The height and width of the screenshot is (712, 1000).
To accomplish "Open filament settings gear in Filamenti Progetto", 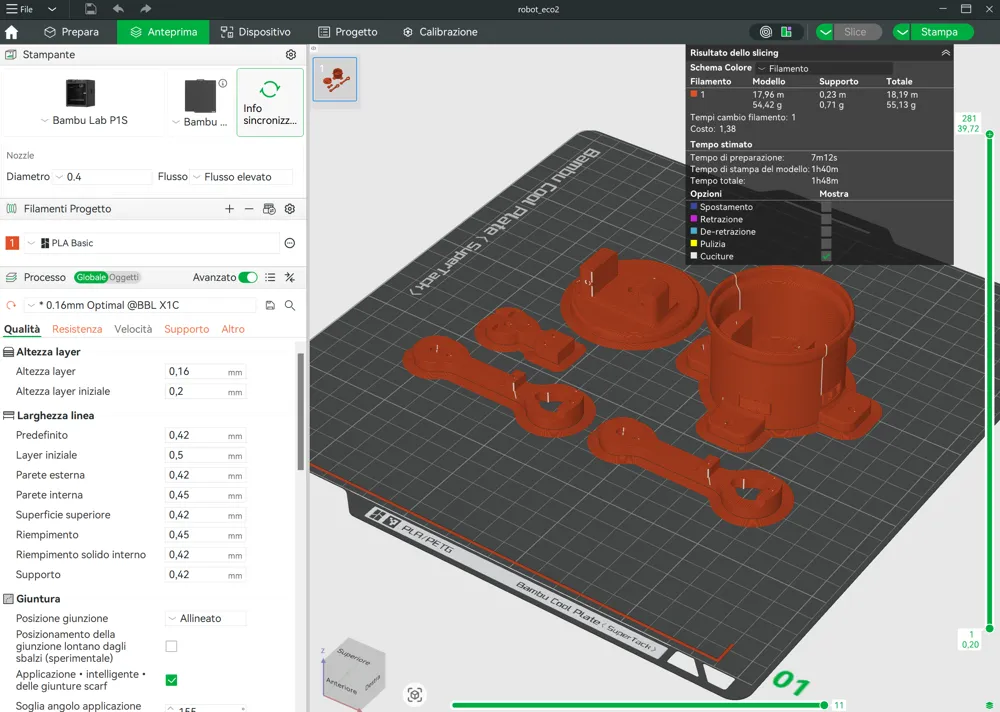I will click(x=290, y=209).
